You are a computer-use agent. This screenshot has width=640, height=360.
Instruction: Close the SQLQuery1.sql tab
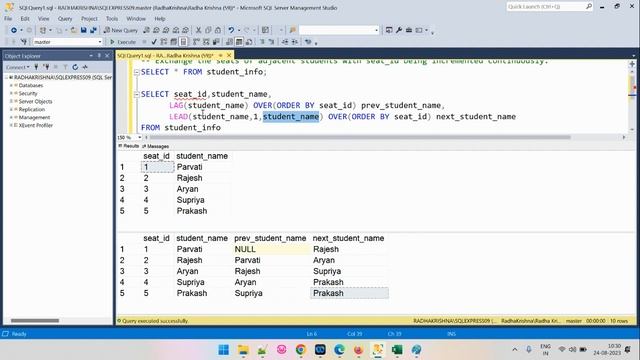pos(229,55)
